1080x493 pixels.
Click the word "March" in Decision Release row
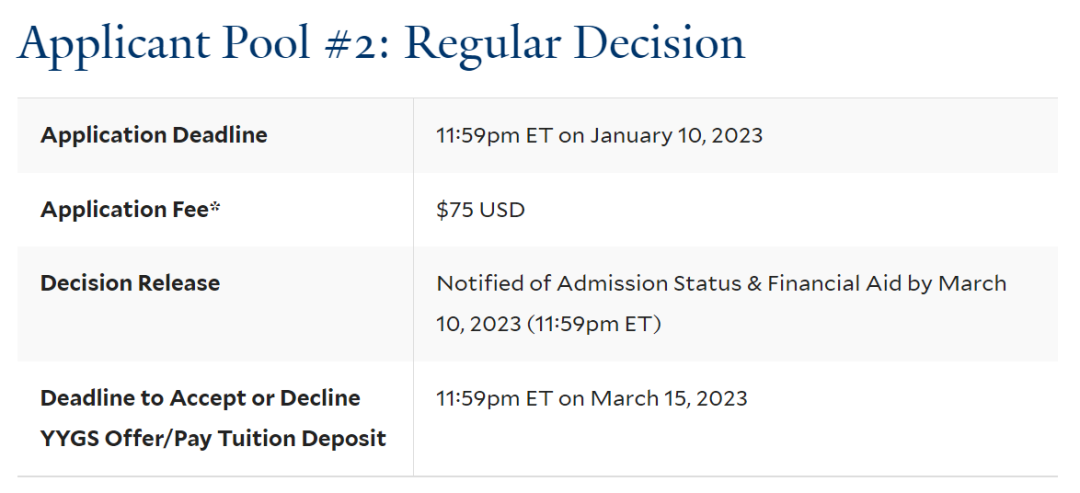[972, 283]
